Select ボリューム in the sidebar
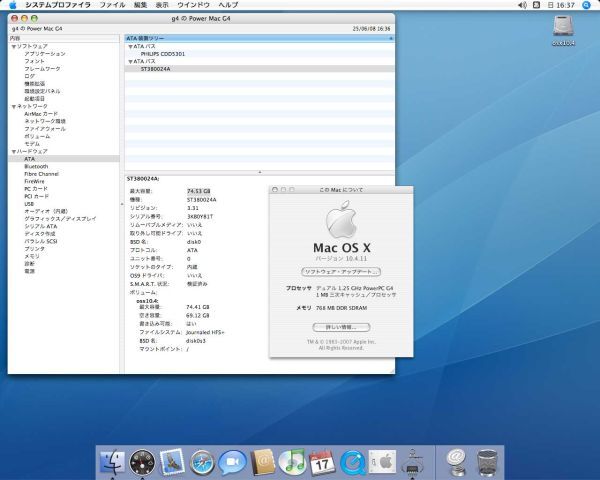 [37, 136]
